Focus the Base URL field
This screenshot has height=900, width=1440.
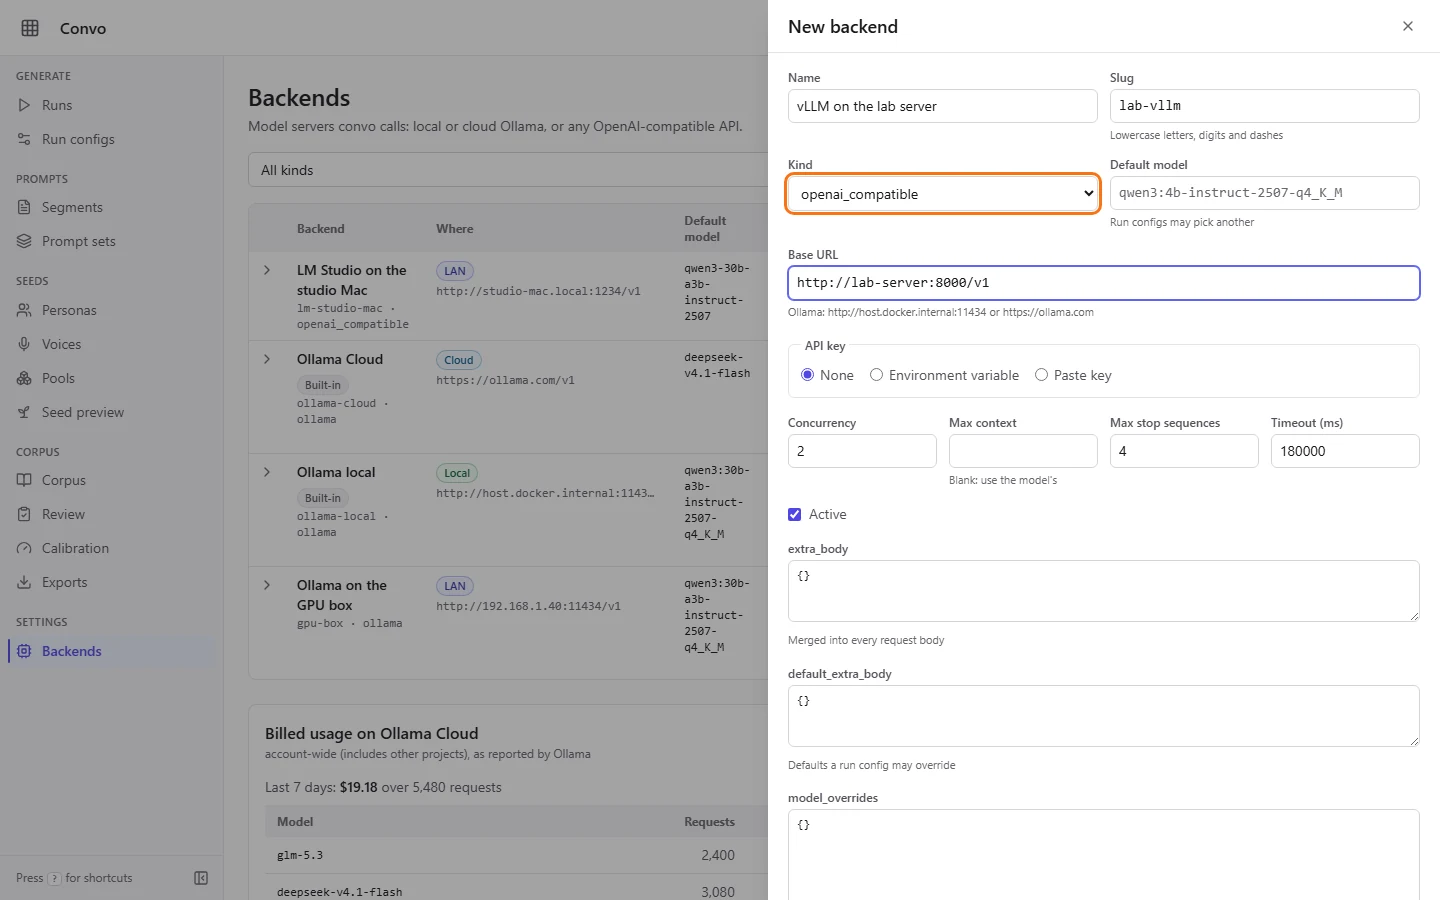point(1104,283)
